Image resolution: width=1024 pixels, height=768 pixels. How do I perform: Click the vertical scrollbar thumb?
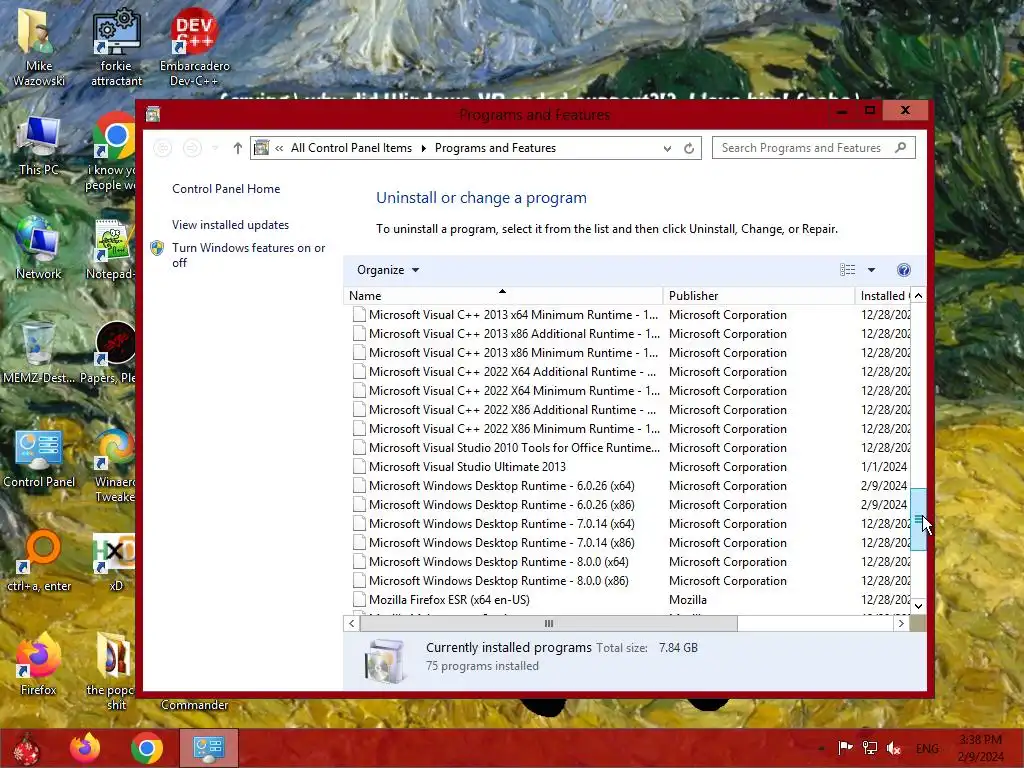pyautogui.click(x=918, y=520)
